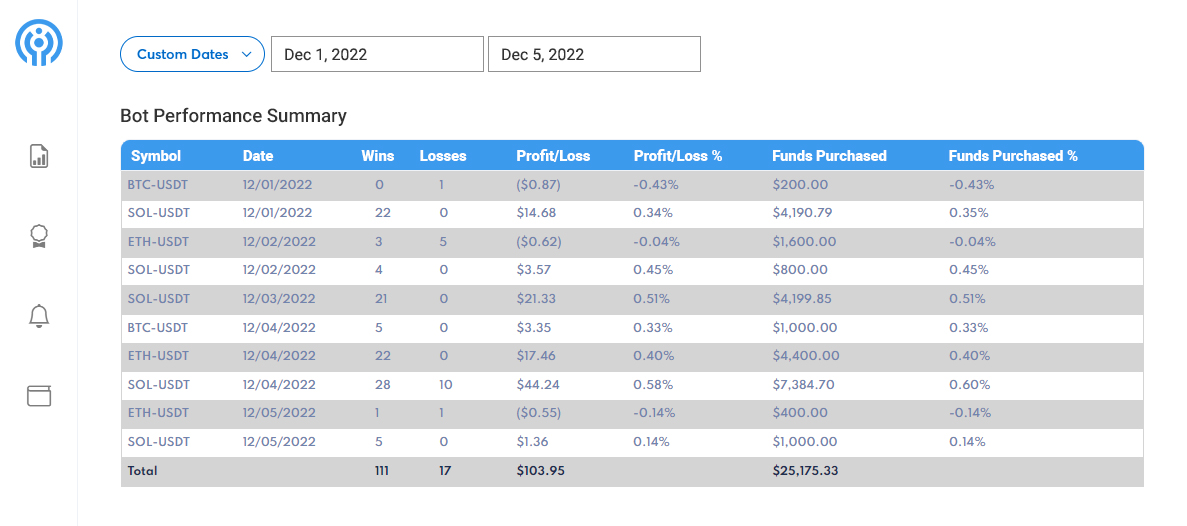Screen dimensions: 1187x526
Task: Open the wallet window sidebar icon
Action: click(39, 395)
